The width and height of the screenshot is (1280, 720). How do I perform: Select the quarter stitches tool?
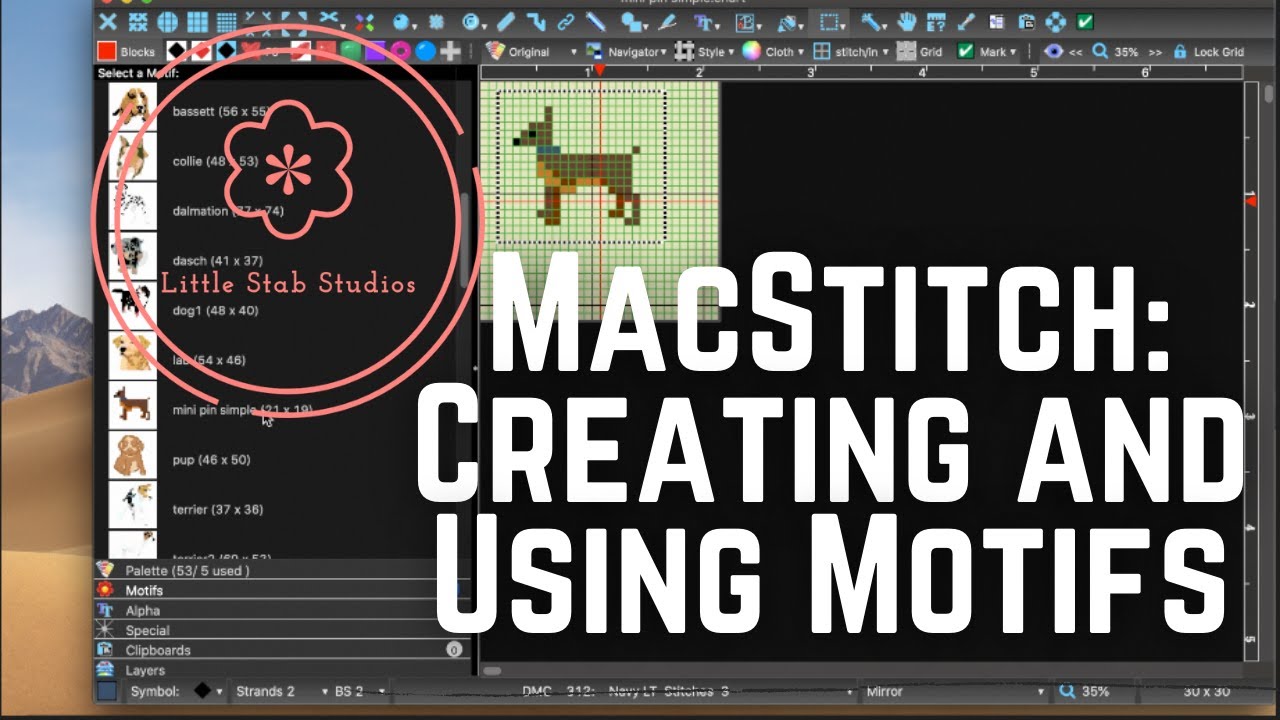137,22
